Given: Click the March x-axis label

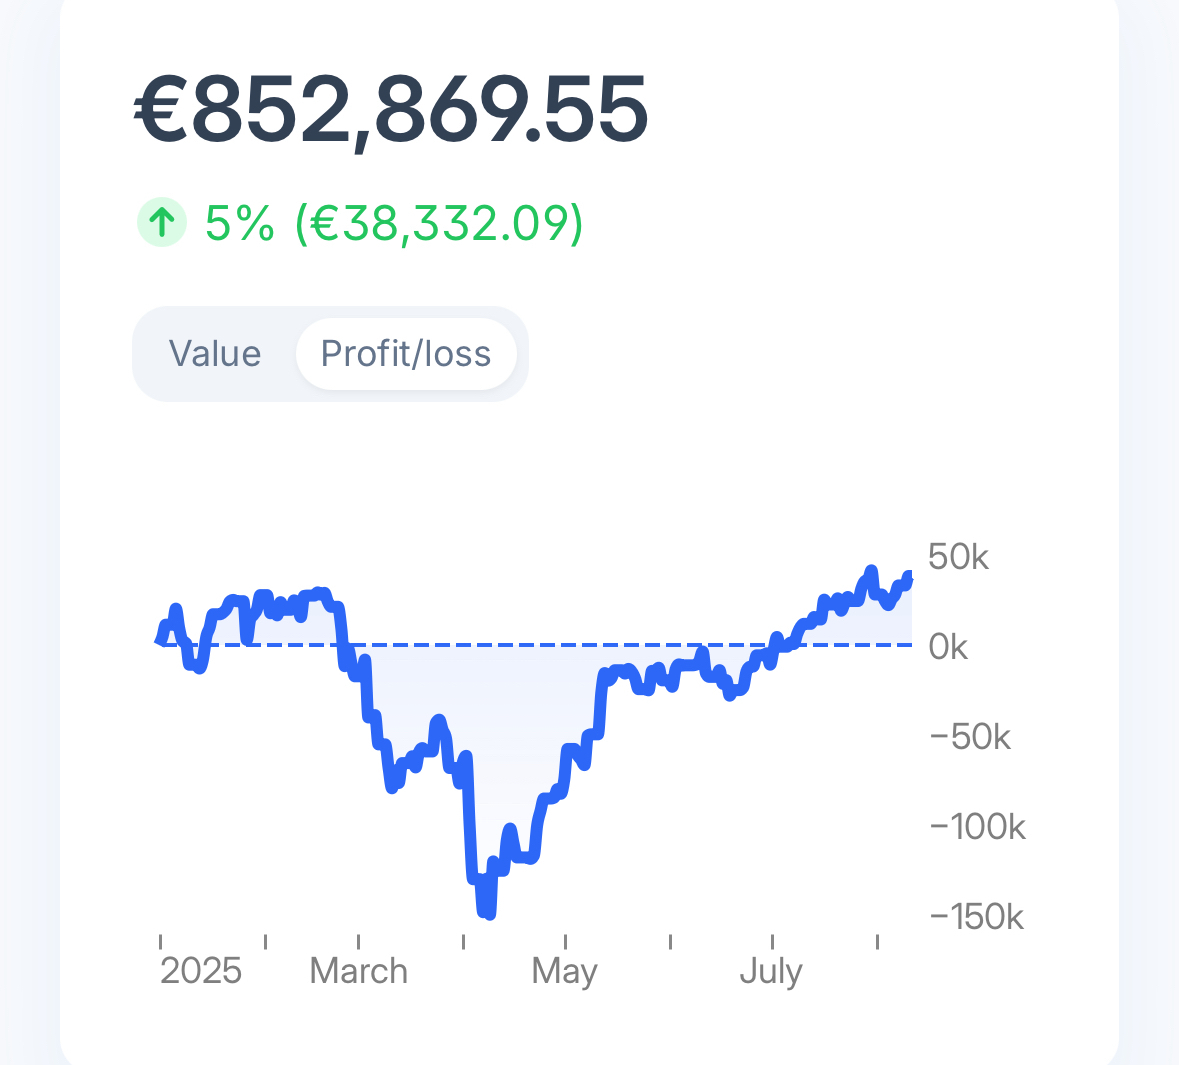Looking at the screenshot, I should point(359,971).
